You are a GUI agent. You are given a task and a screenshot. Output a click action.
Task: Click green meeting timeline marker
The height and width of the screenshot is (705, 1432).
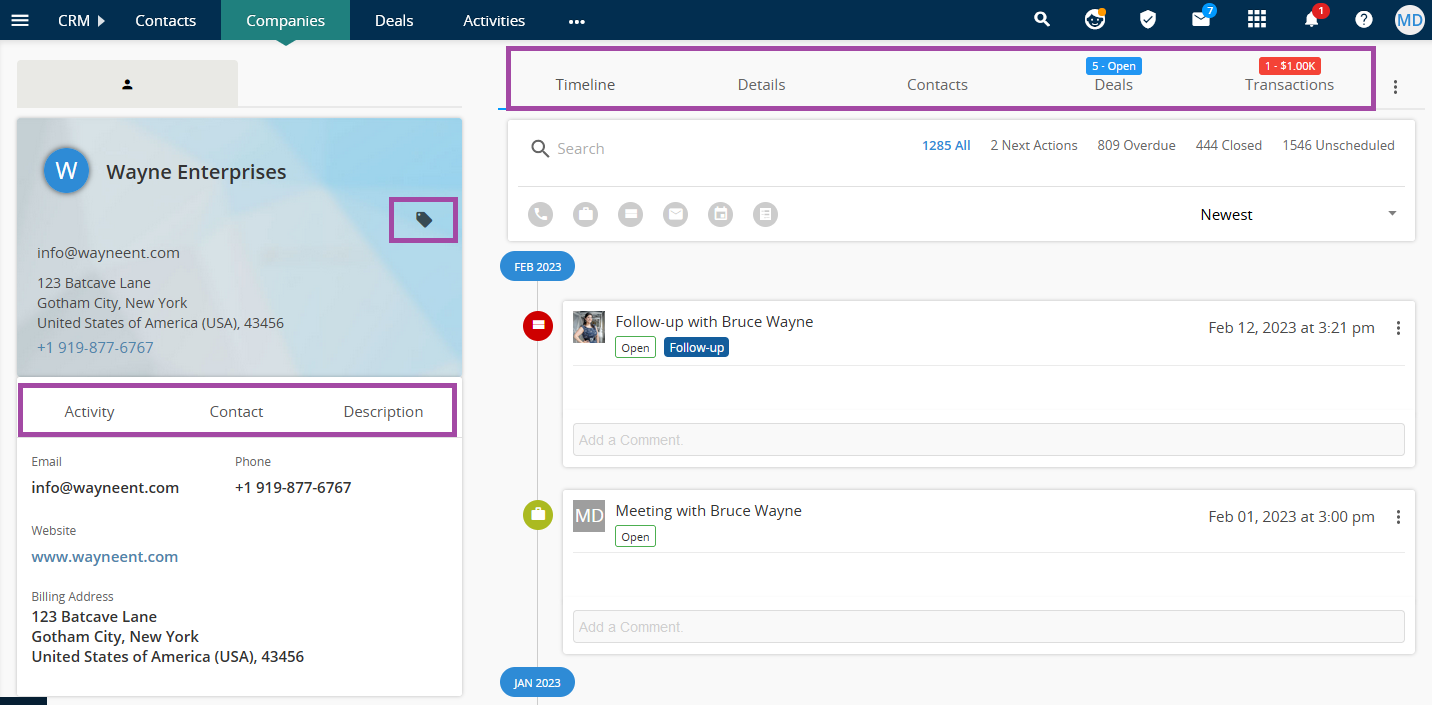(x=538, y=515)
